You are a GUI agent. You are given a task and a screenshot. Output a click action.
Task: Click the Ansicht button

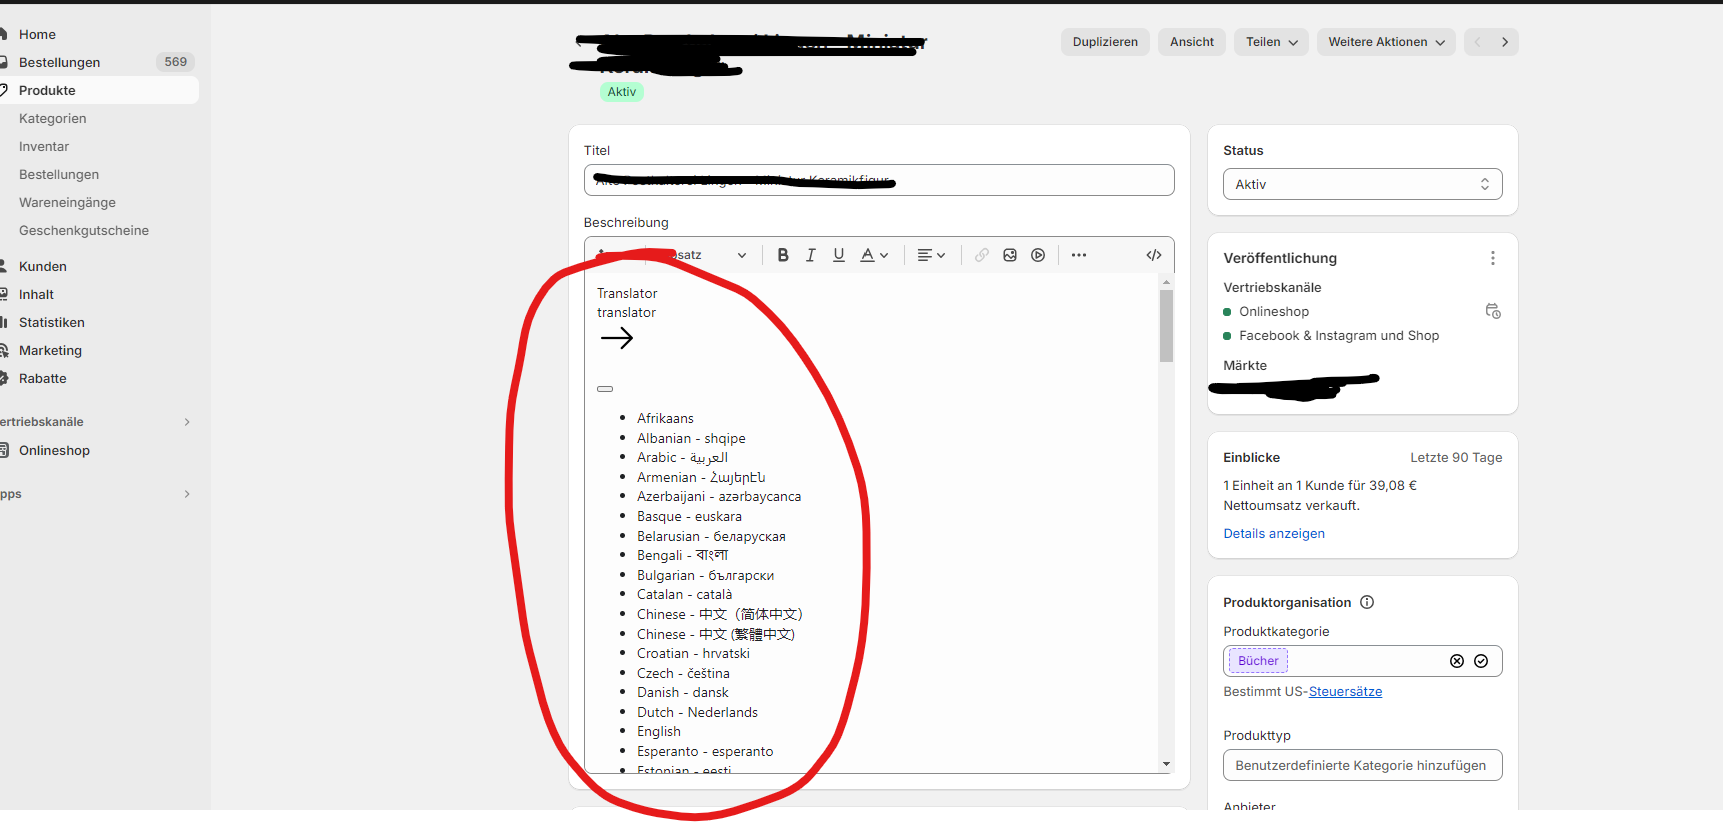tap(1192, 42)
